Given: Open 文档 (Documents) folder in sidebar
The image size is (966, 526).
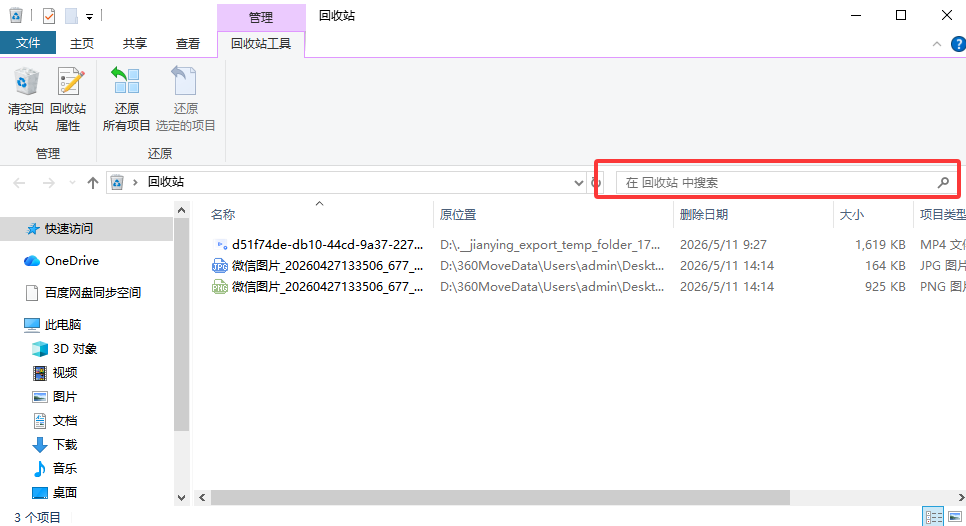Looking at the screenshot, I should coord(65,421).
